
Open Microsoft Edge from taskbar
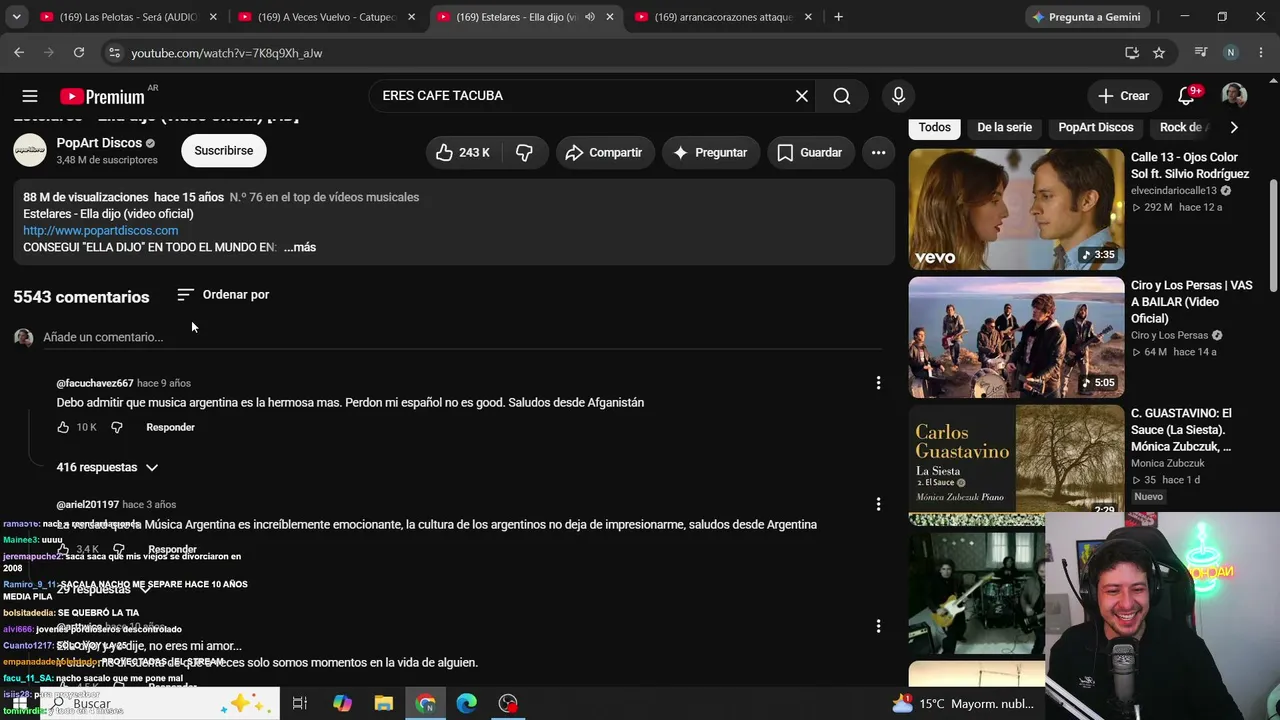[x=467, y=704]
